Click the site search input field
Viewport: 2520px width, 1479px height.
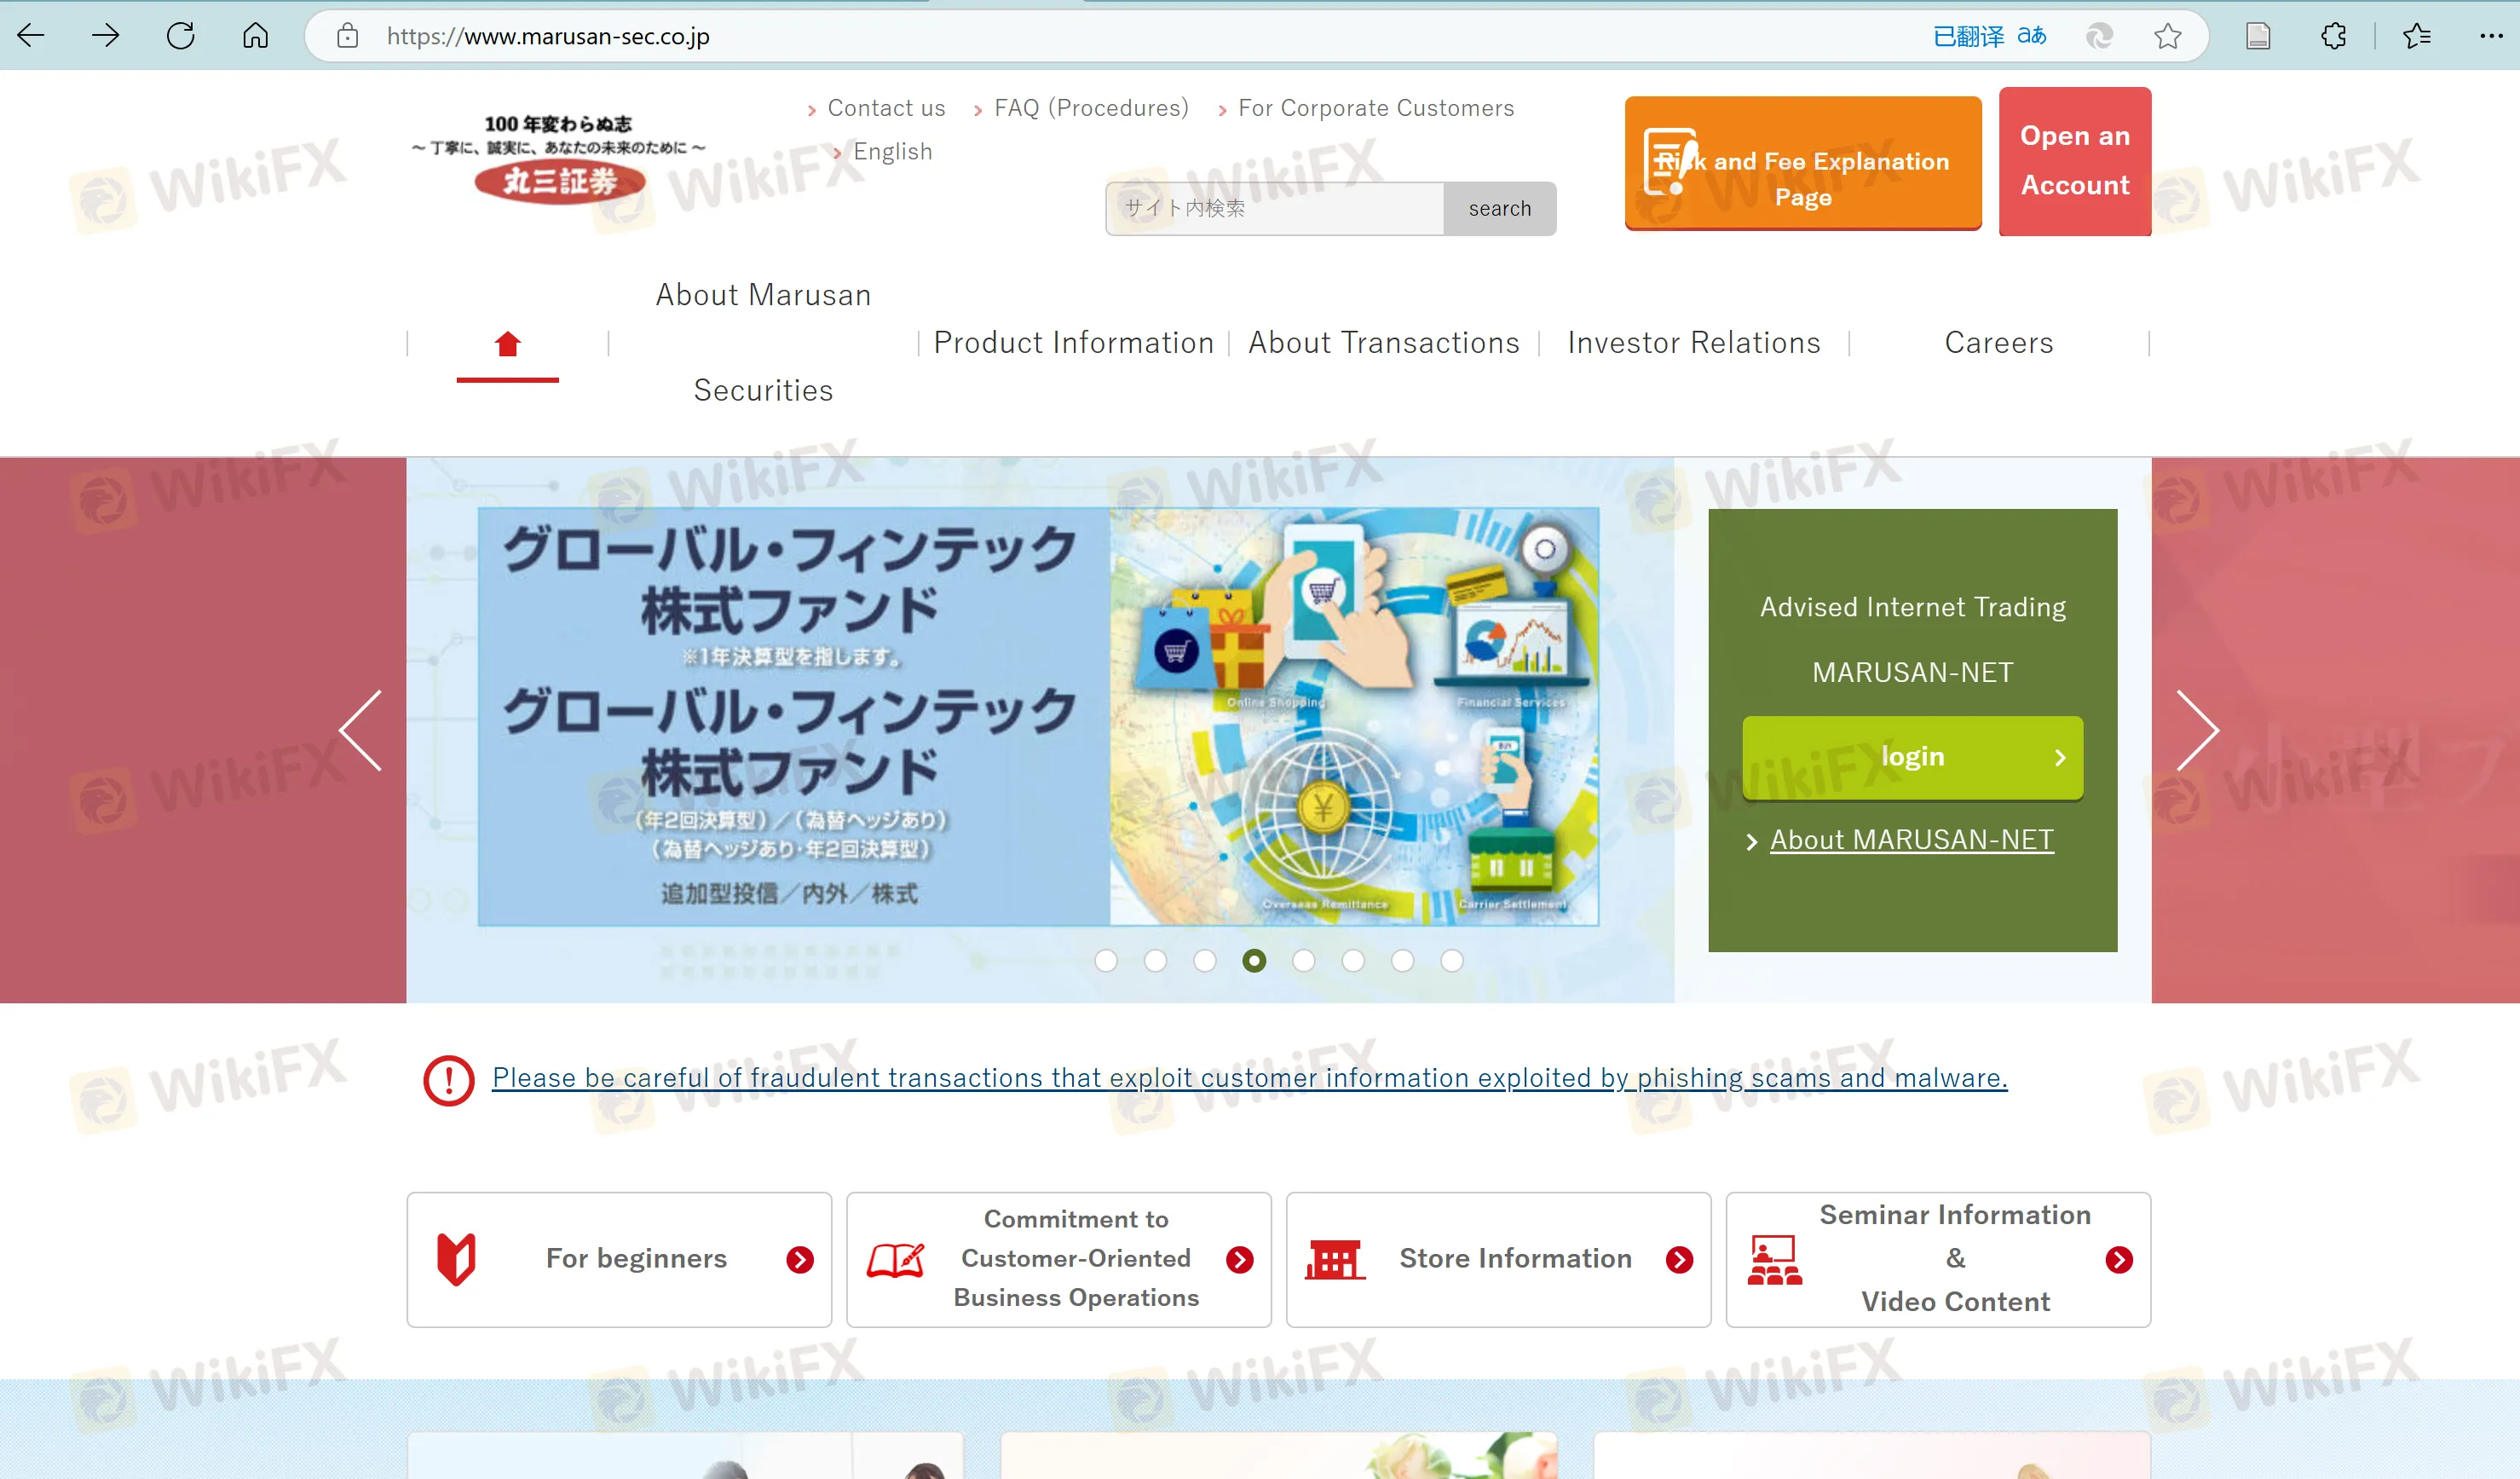(x=1275, y=208)
